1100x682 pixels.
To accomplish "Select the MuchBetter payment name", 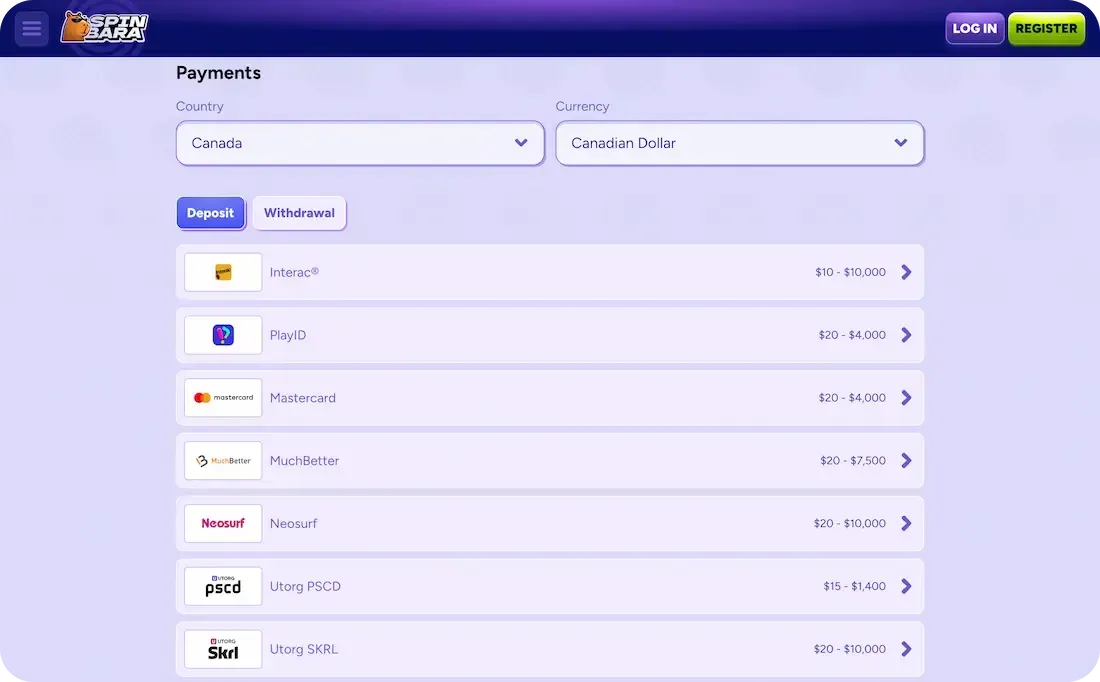I will pos(304,461).
